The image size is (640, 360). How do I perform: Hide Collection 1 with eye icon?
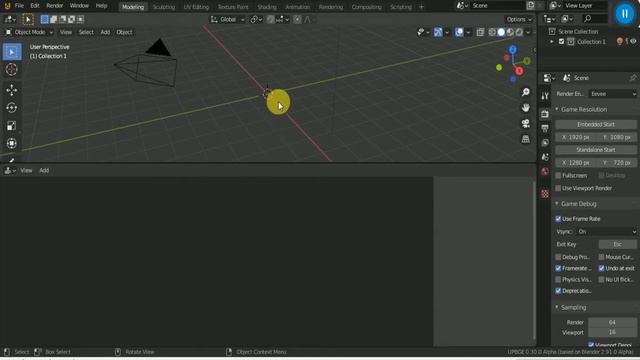(x=633, y=42)
